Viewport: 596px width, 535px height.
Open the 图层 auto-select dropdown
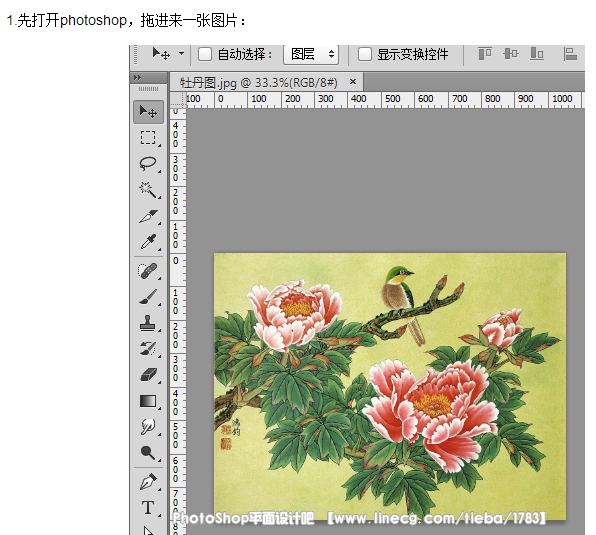(311, 54)
